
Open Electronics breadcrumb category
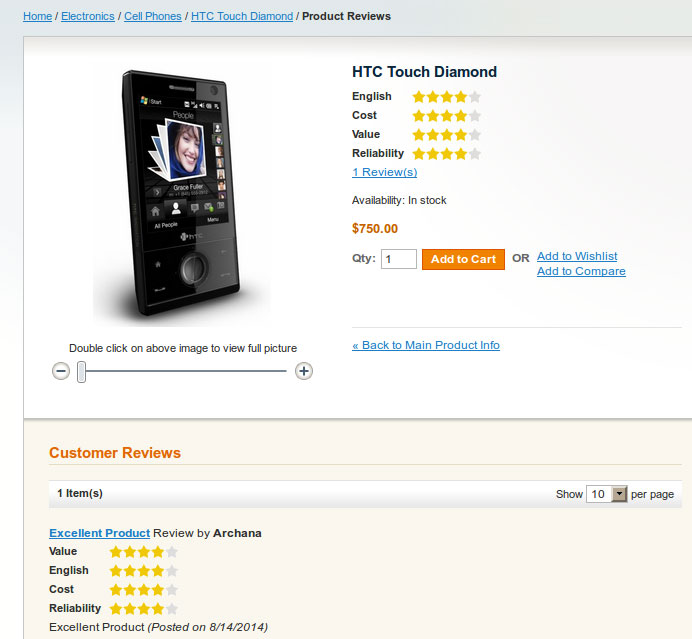[88, 16]
